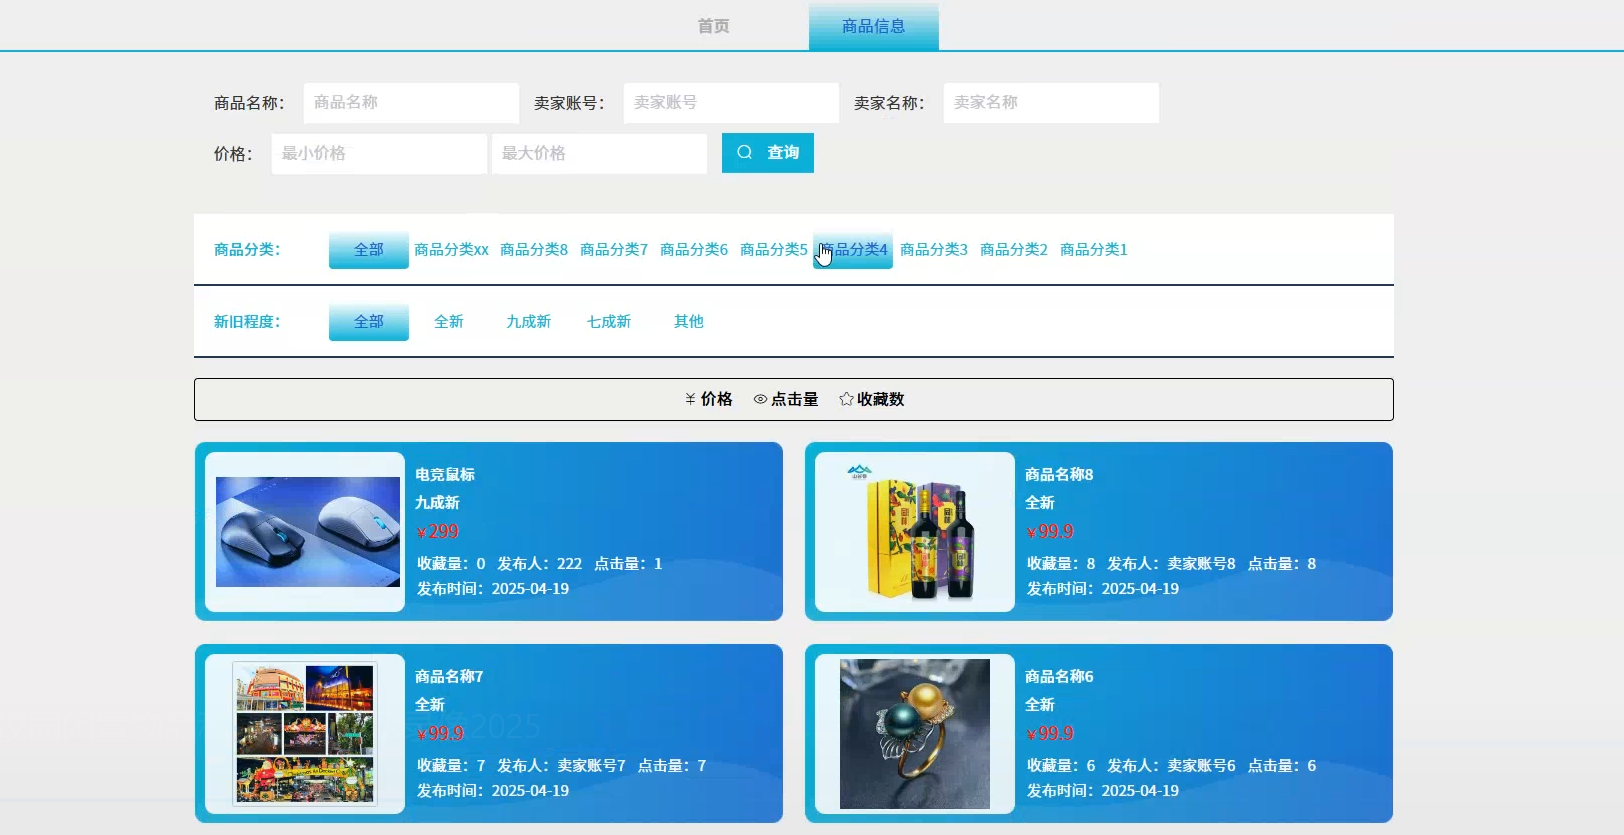Click the 商品名称8 product title
This screenshot has height=835, width=1624.
[x=1059, y=475]
